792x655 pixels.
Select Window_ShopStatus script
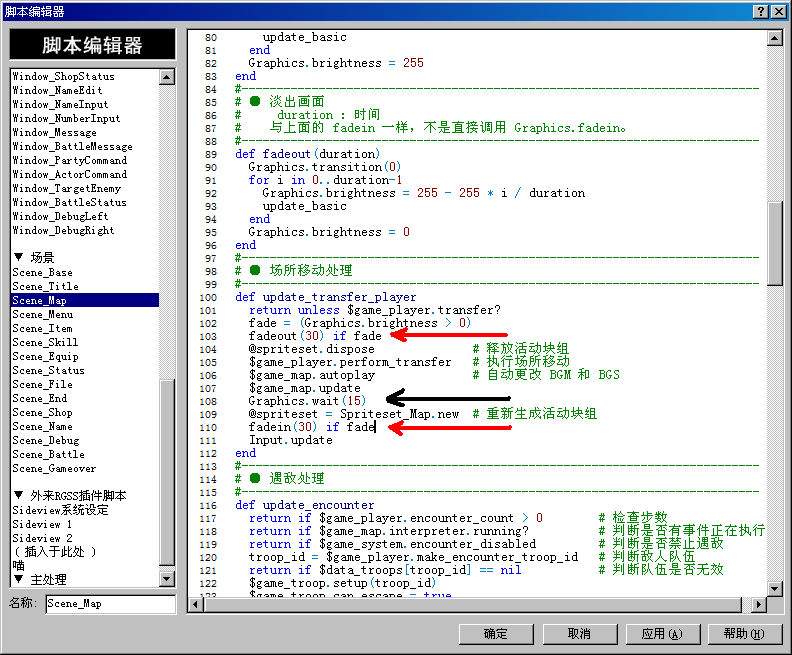[x=63, y=76]
